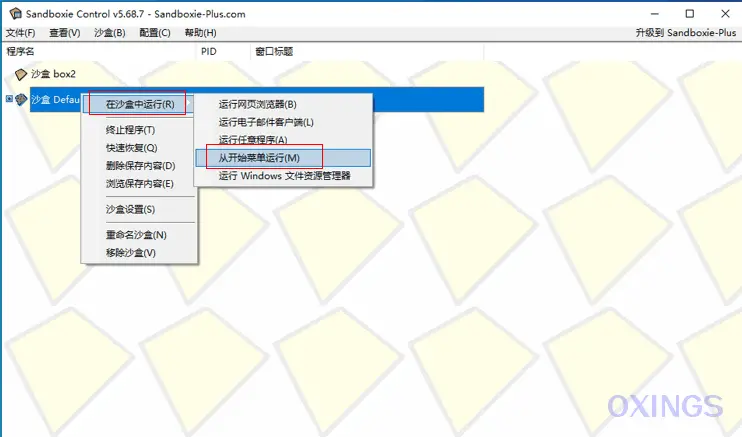Viewport: 742px width, 437px height.
Task: Close the Sandboxie Control window
Action: pos(725,14)
